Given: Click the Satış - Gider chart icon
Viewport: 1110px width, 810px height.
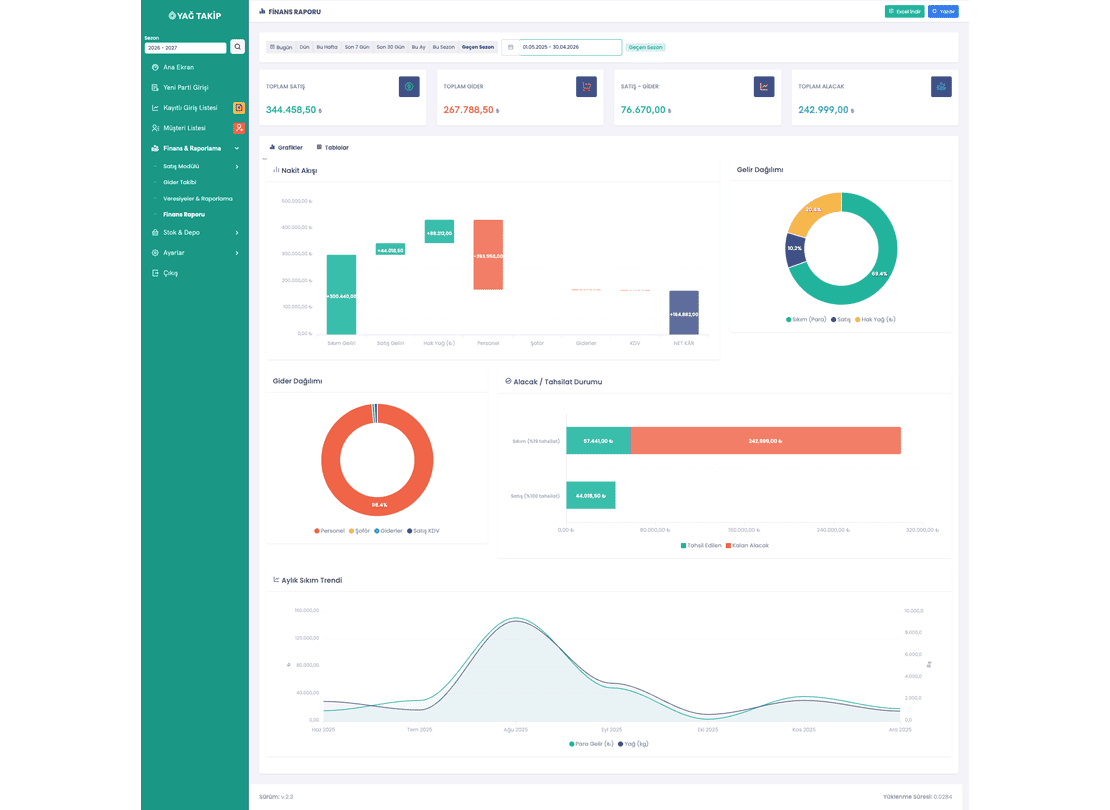Looking at the screenshot, I should tap(764, 86).
